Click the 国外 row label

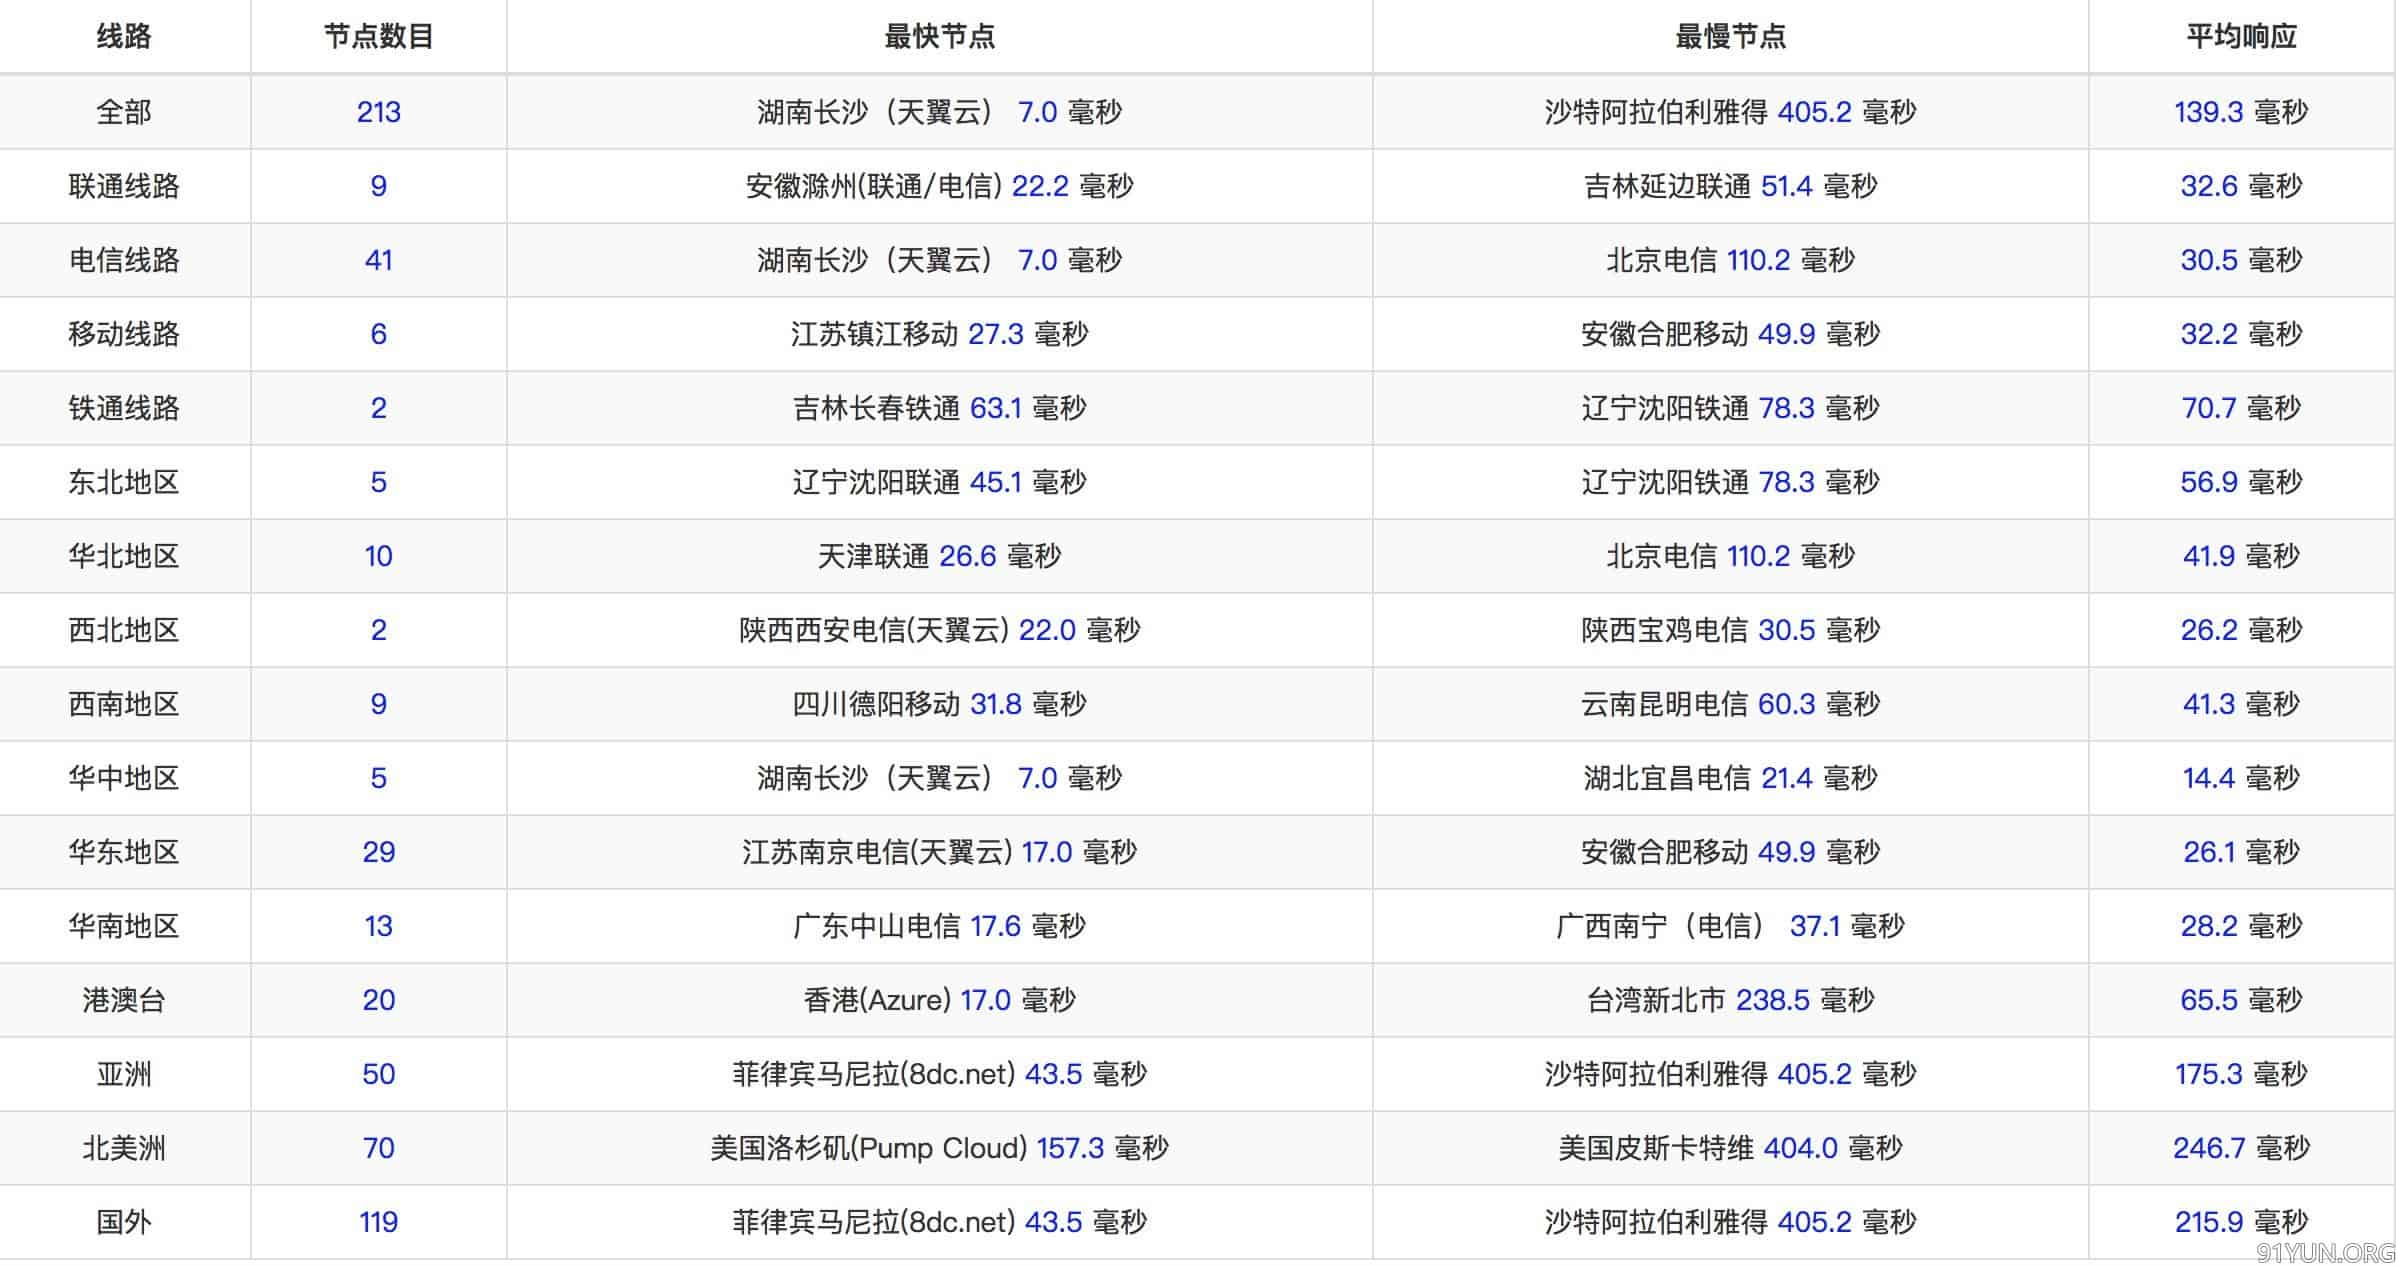124,1221
